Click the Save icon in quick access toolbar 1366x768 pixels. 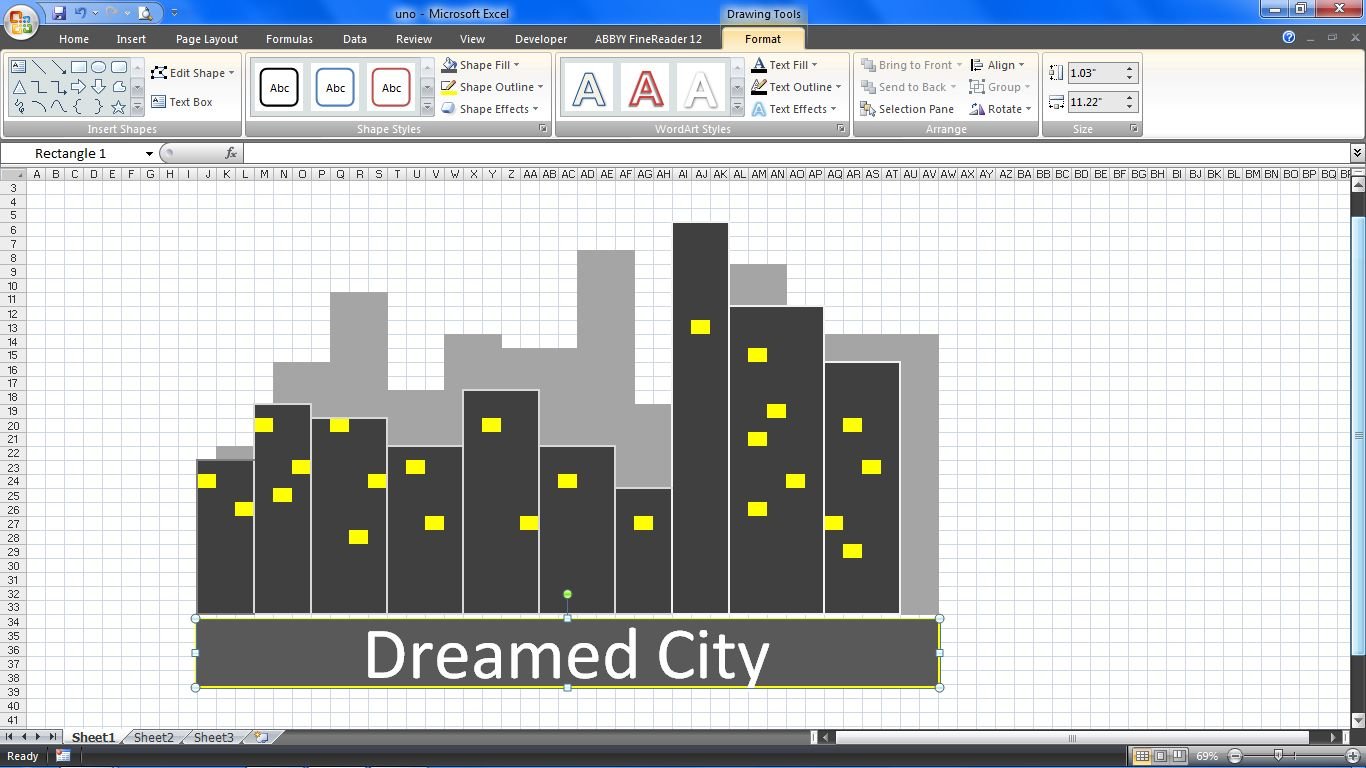click(x=59, y=13)
